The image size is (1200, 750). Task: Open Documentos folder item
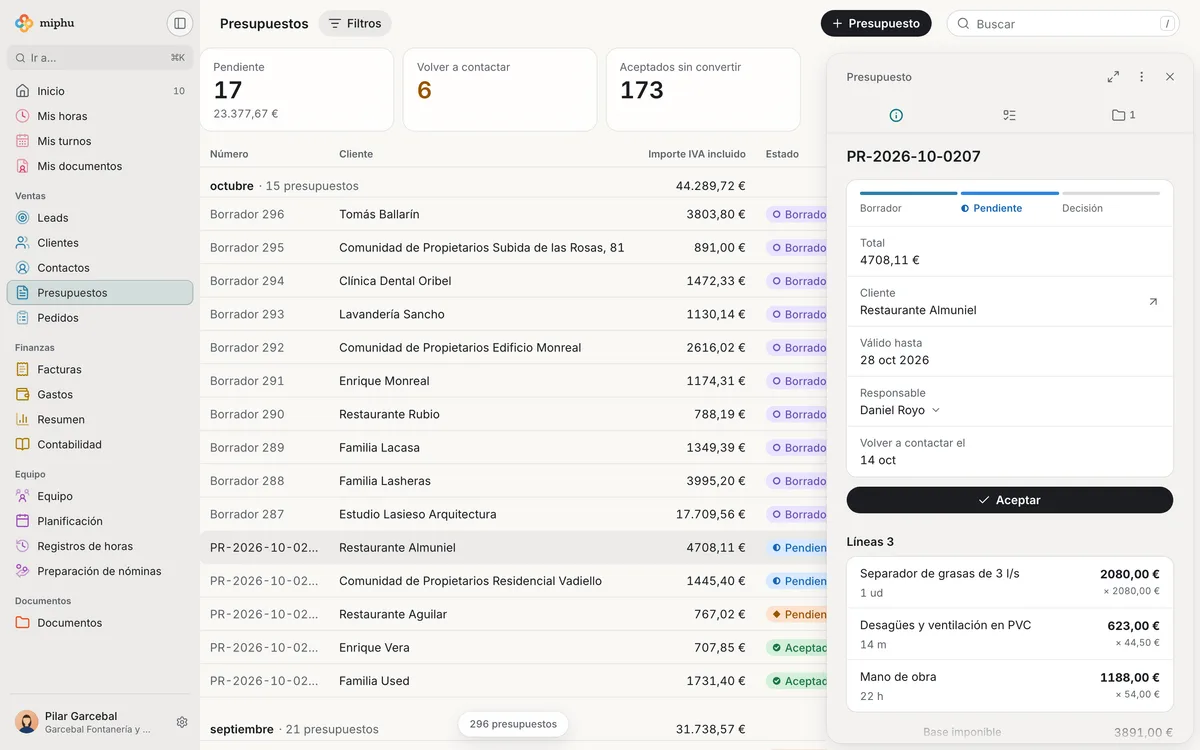click(100, 623)
